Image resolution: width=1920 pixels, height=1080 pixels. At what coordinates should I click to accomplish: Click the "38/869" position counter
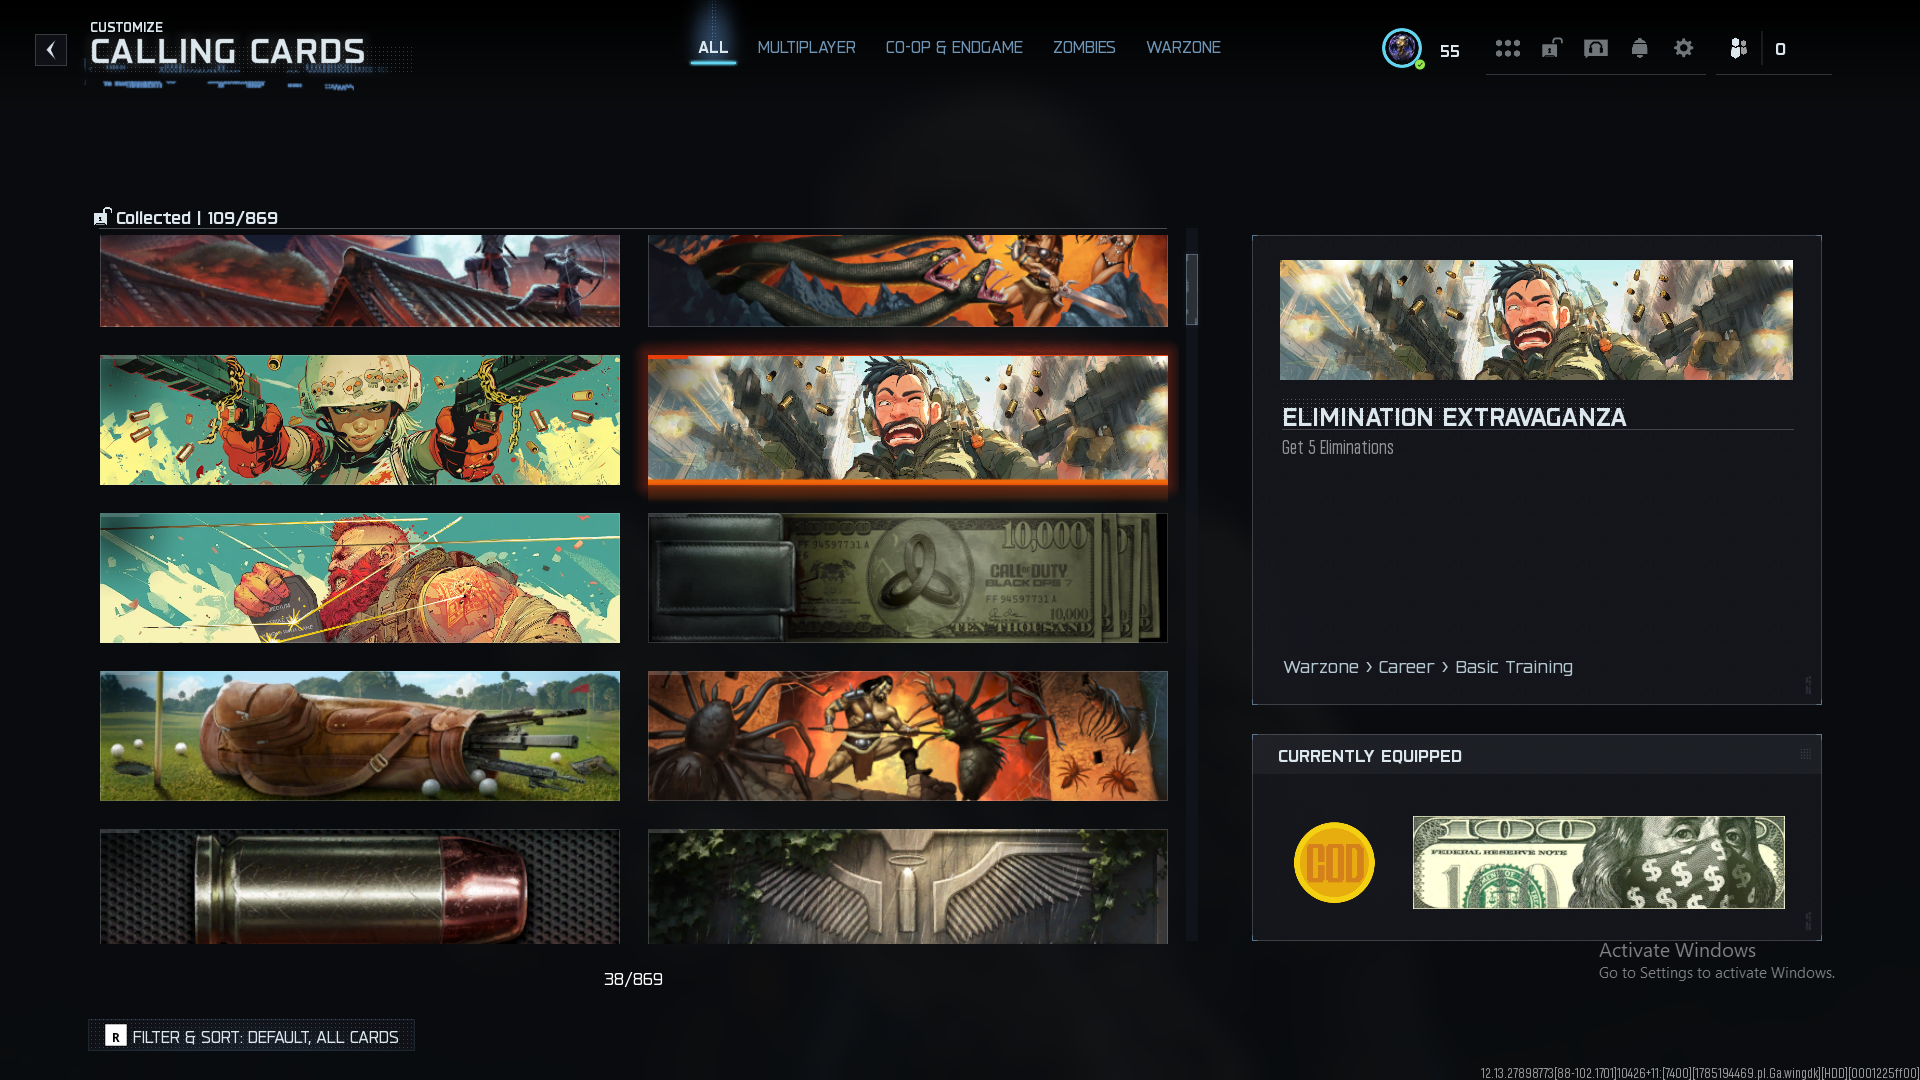[x=633, y=979]
